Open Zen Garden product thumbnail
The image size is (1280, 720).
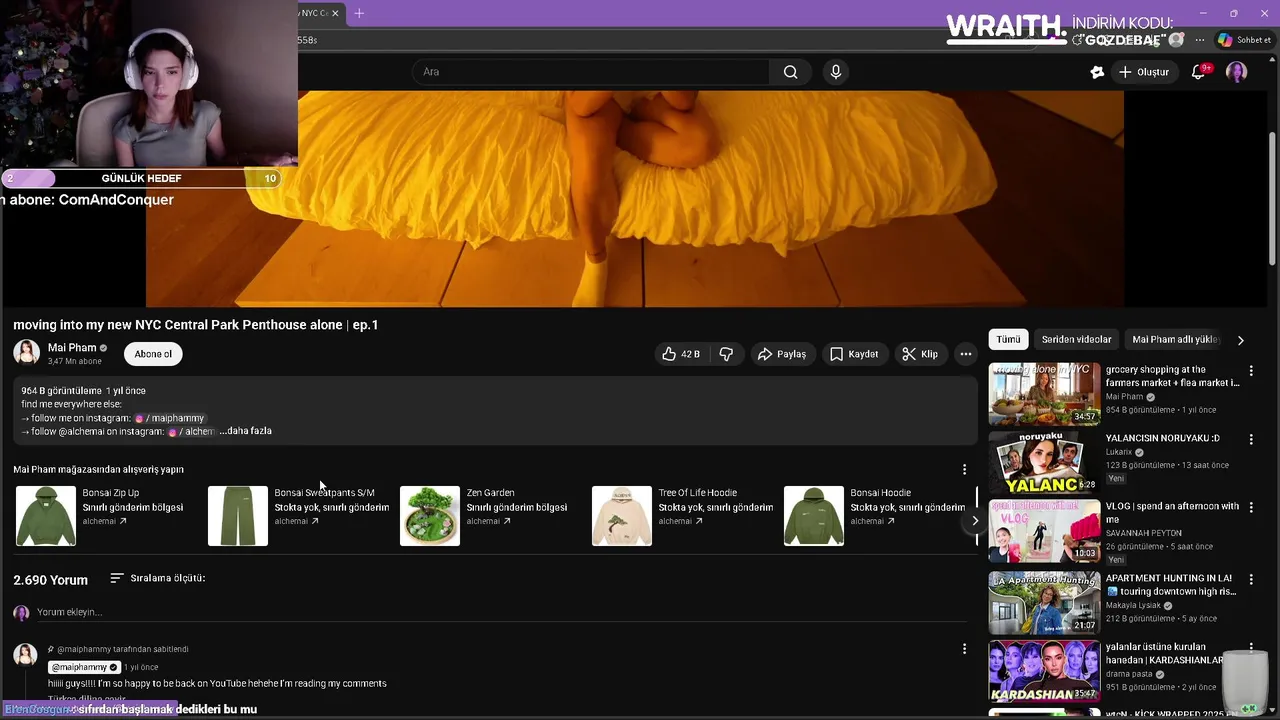(430, 516)
